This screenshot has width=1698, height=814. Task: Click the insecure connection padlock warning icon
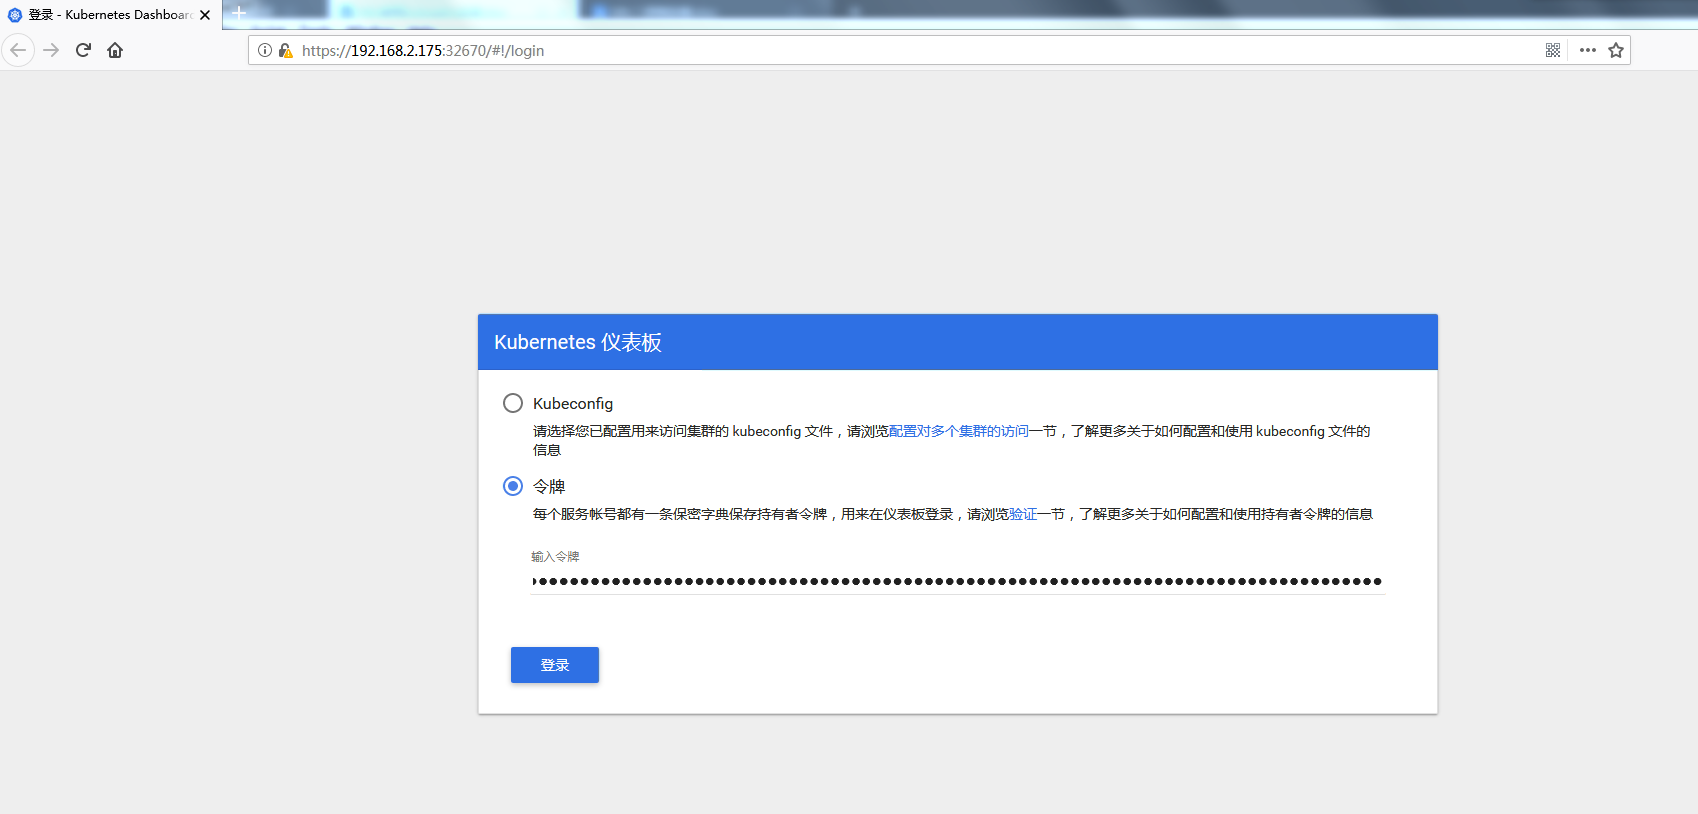click(285, 50)
